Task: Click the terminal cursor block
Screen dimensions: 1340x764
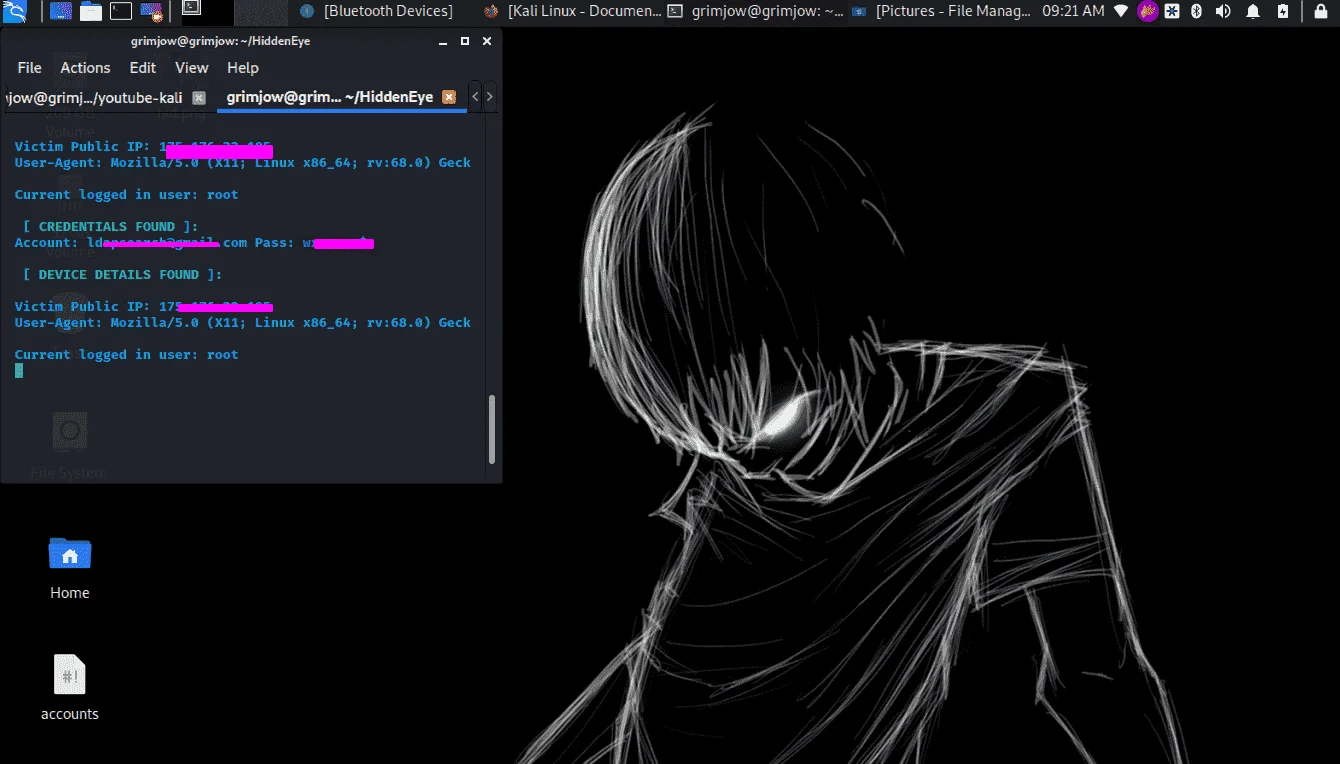Action: (19, 371)
